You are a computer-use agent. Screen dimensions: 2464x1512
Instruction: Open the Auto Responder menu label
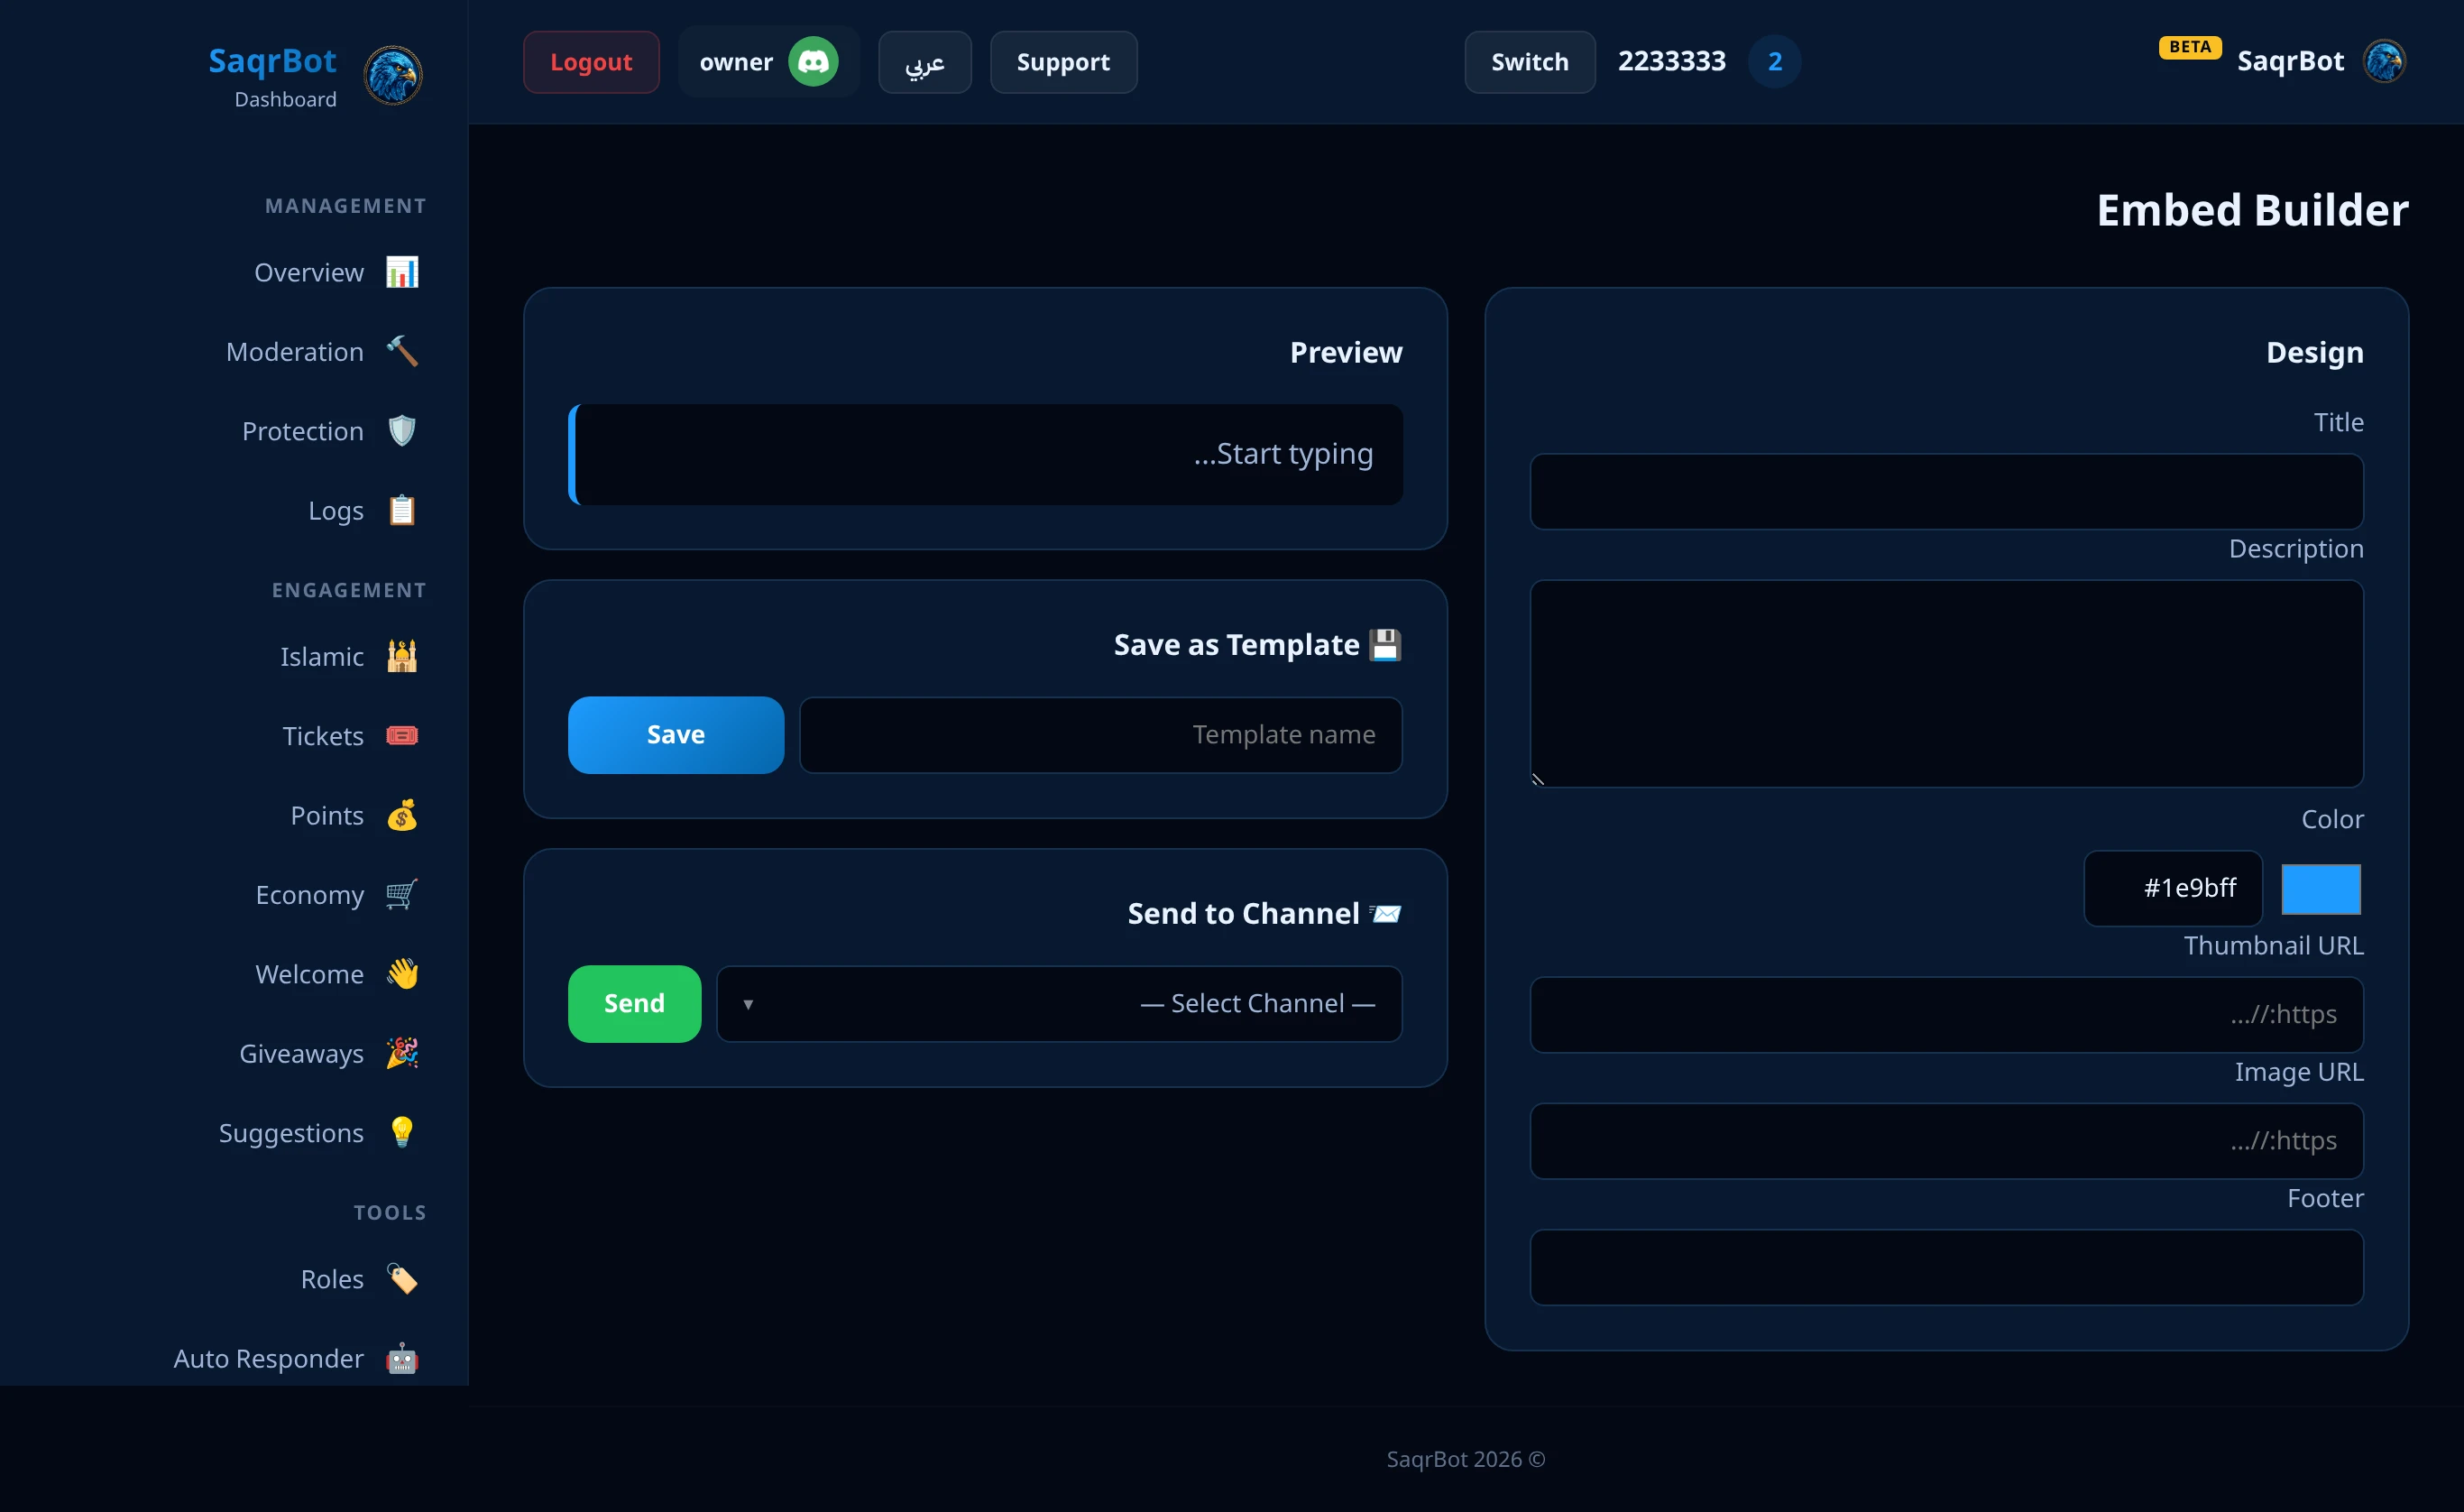coord(269,1358)
